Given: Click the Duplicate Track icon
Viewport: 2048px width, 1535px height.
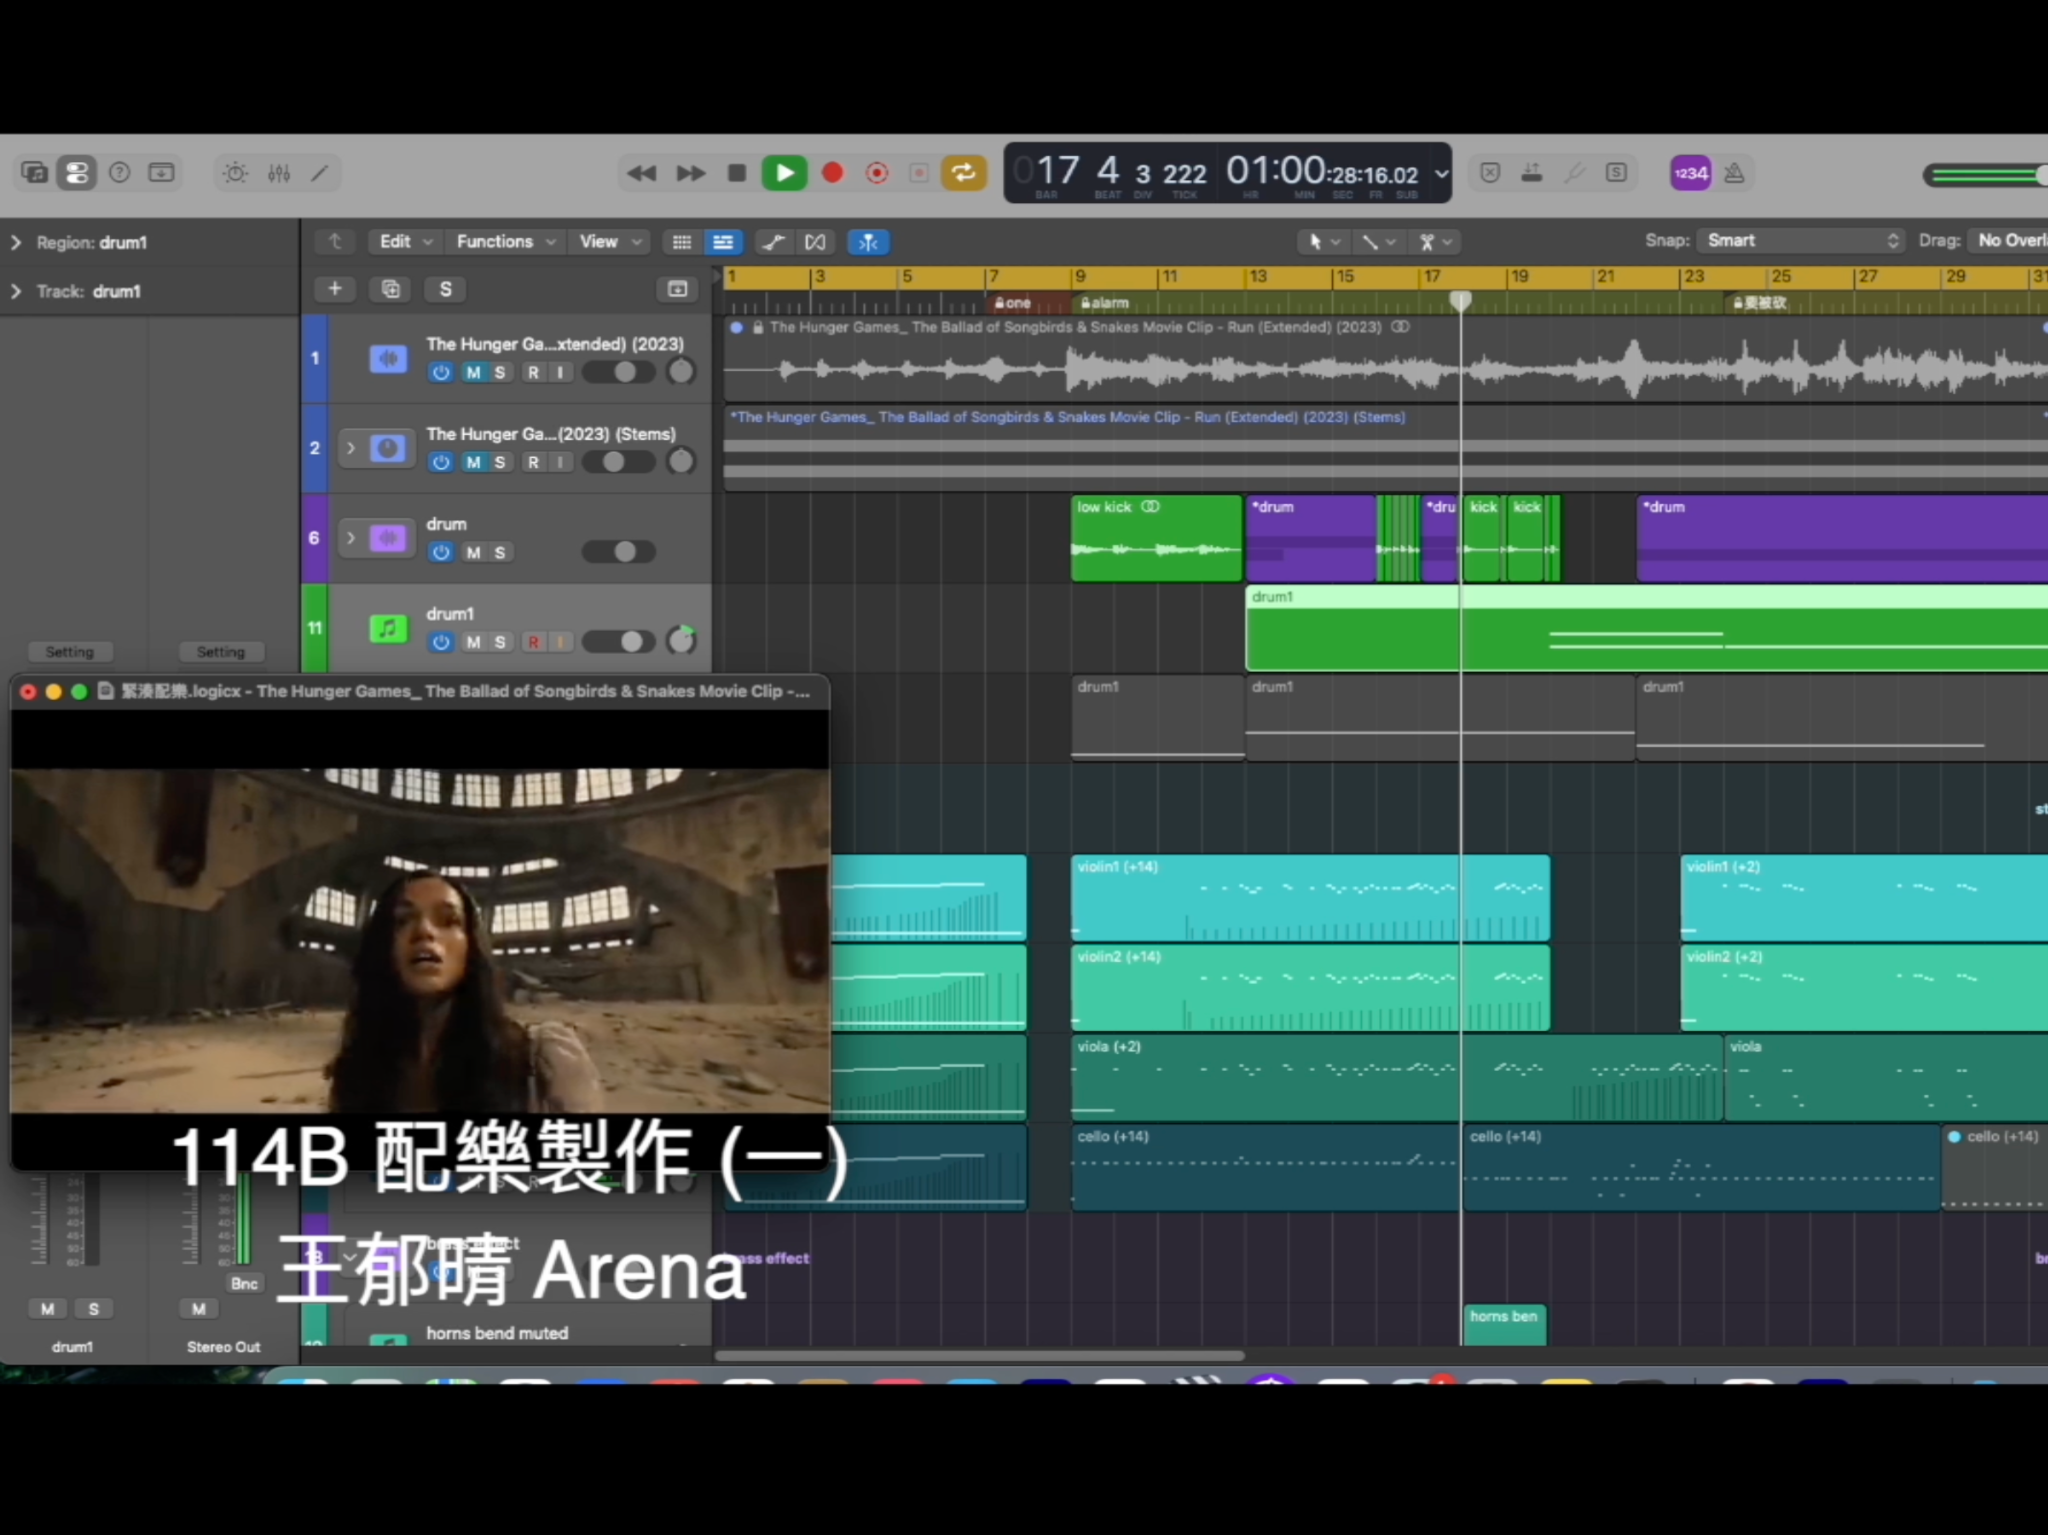Looking at the screenshot, I should [x=391, y=289].
